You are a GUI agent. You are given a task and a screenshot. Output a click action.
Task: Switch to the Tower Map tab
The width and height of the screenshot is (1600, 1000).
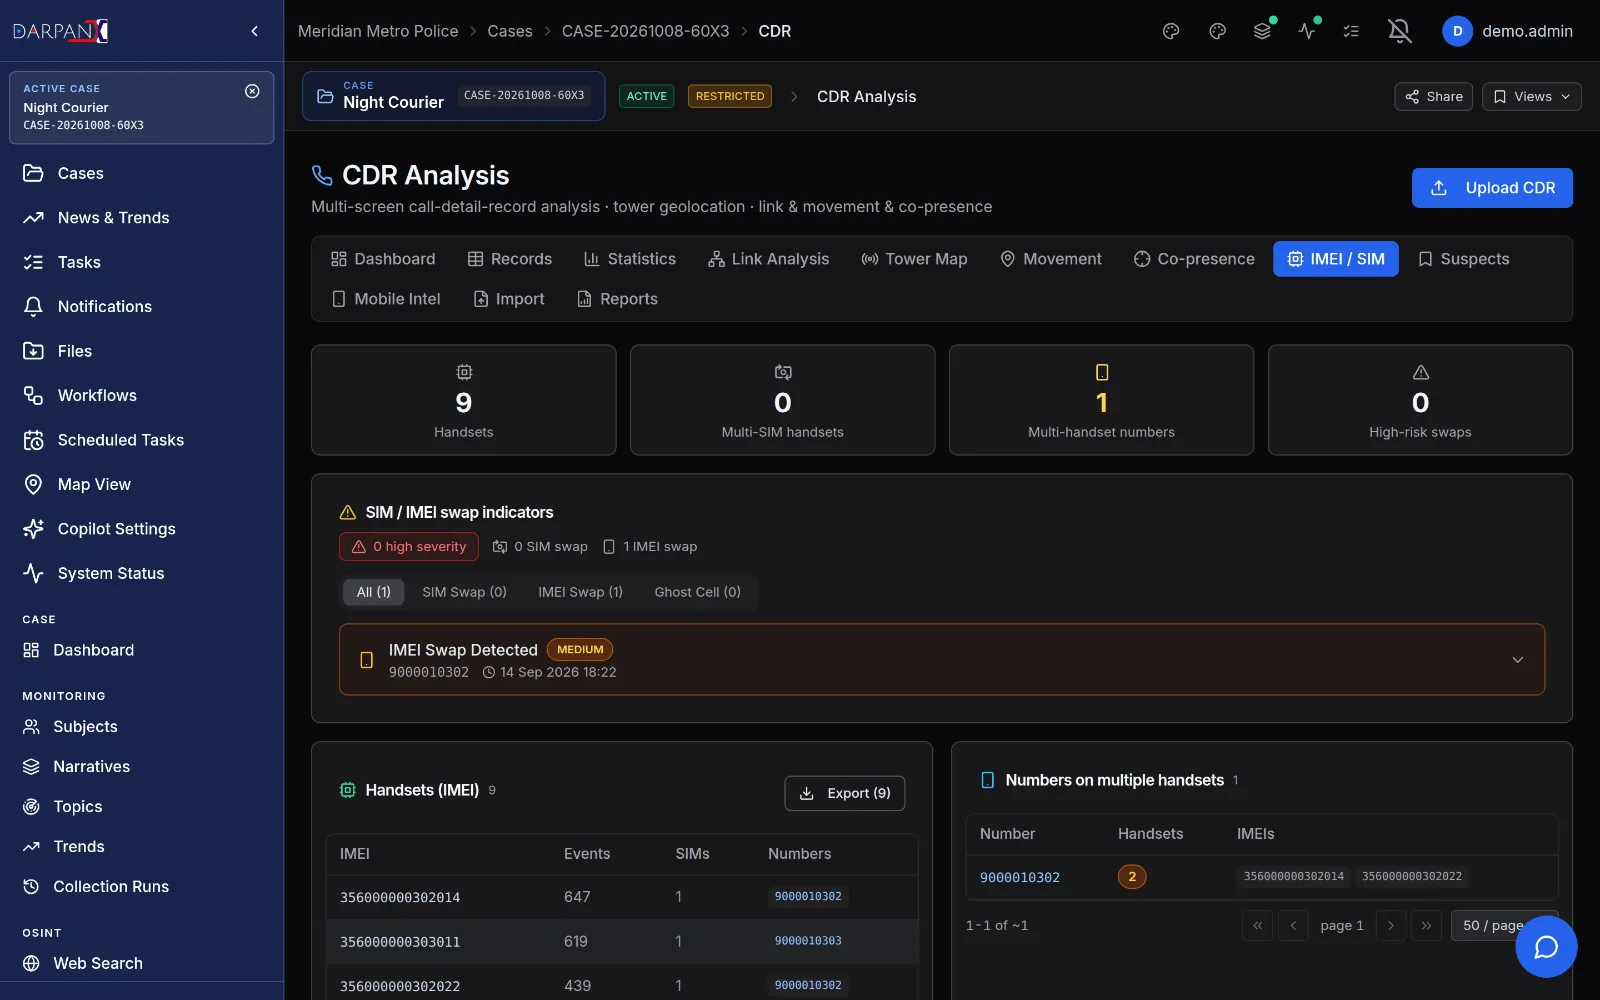tap(914, 259)
